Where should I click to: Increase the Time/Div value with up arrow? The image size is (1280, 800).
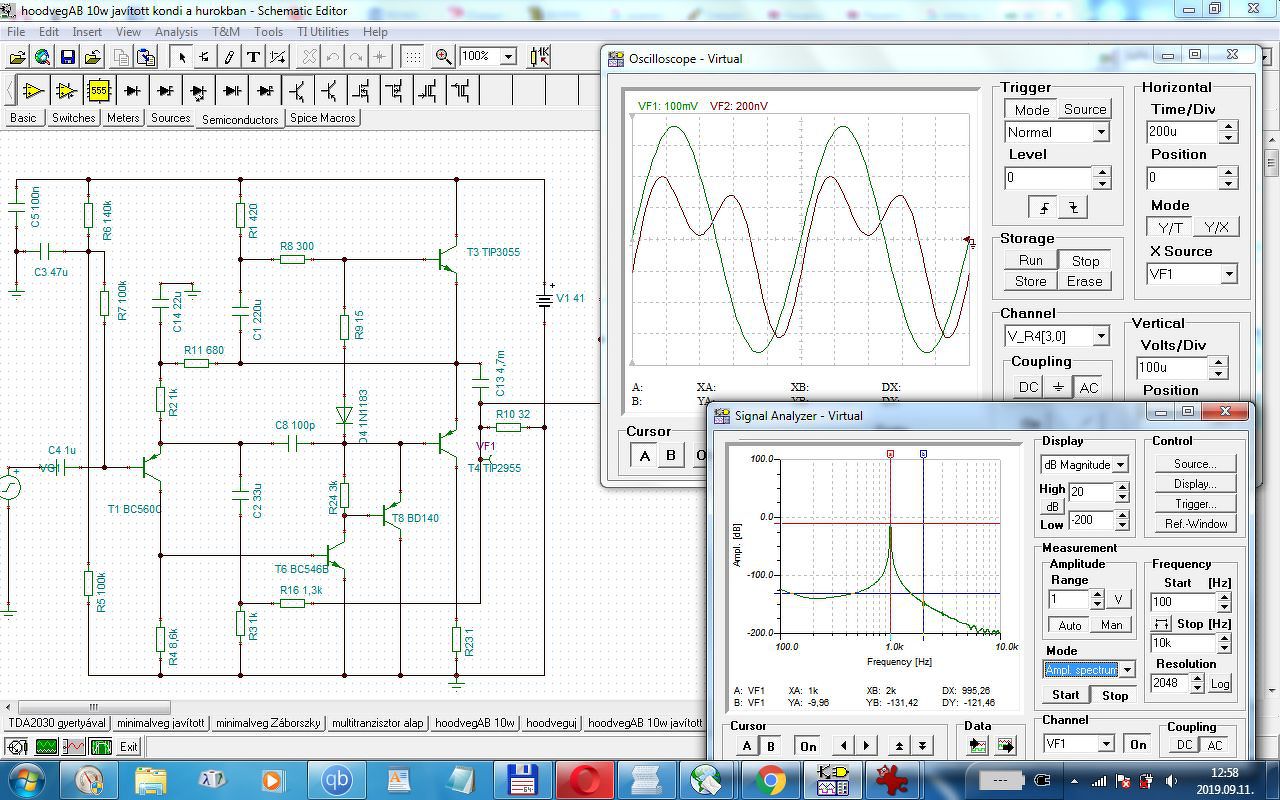1228,126
